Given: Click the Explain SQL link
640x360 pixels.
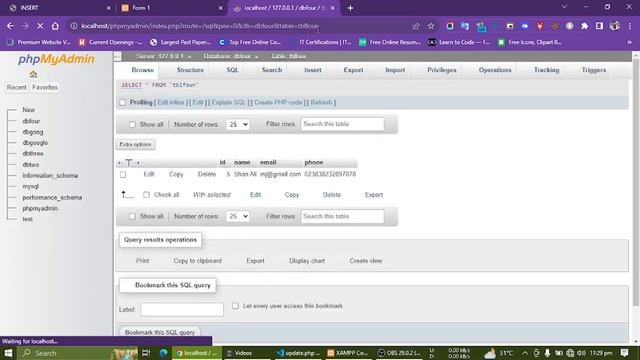Looking at the screenshot, I should (229, 102).
